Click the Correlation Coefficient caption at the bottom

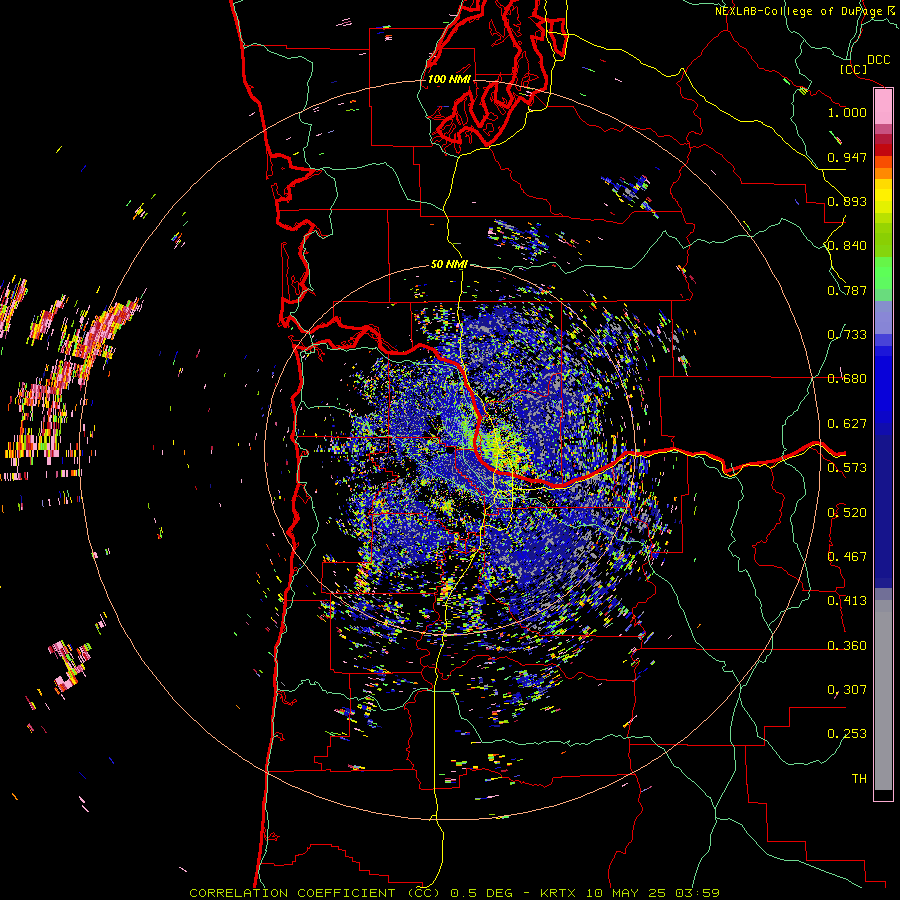coord(454,893)
